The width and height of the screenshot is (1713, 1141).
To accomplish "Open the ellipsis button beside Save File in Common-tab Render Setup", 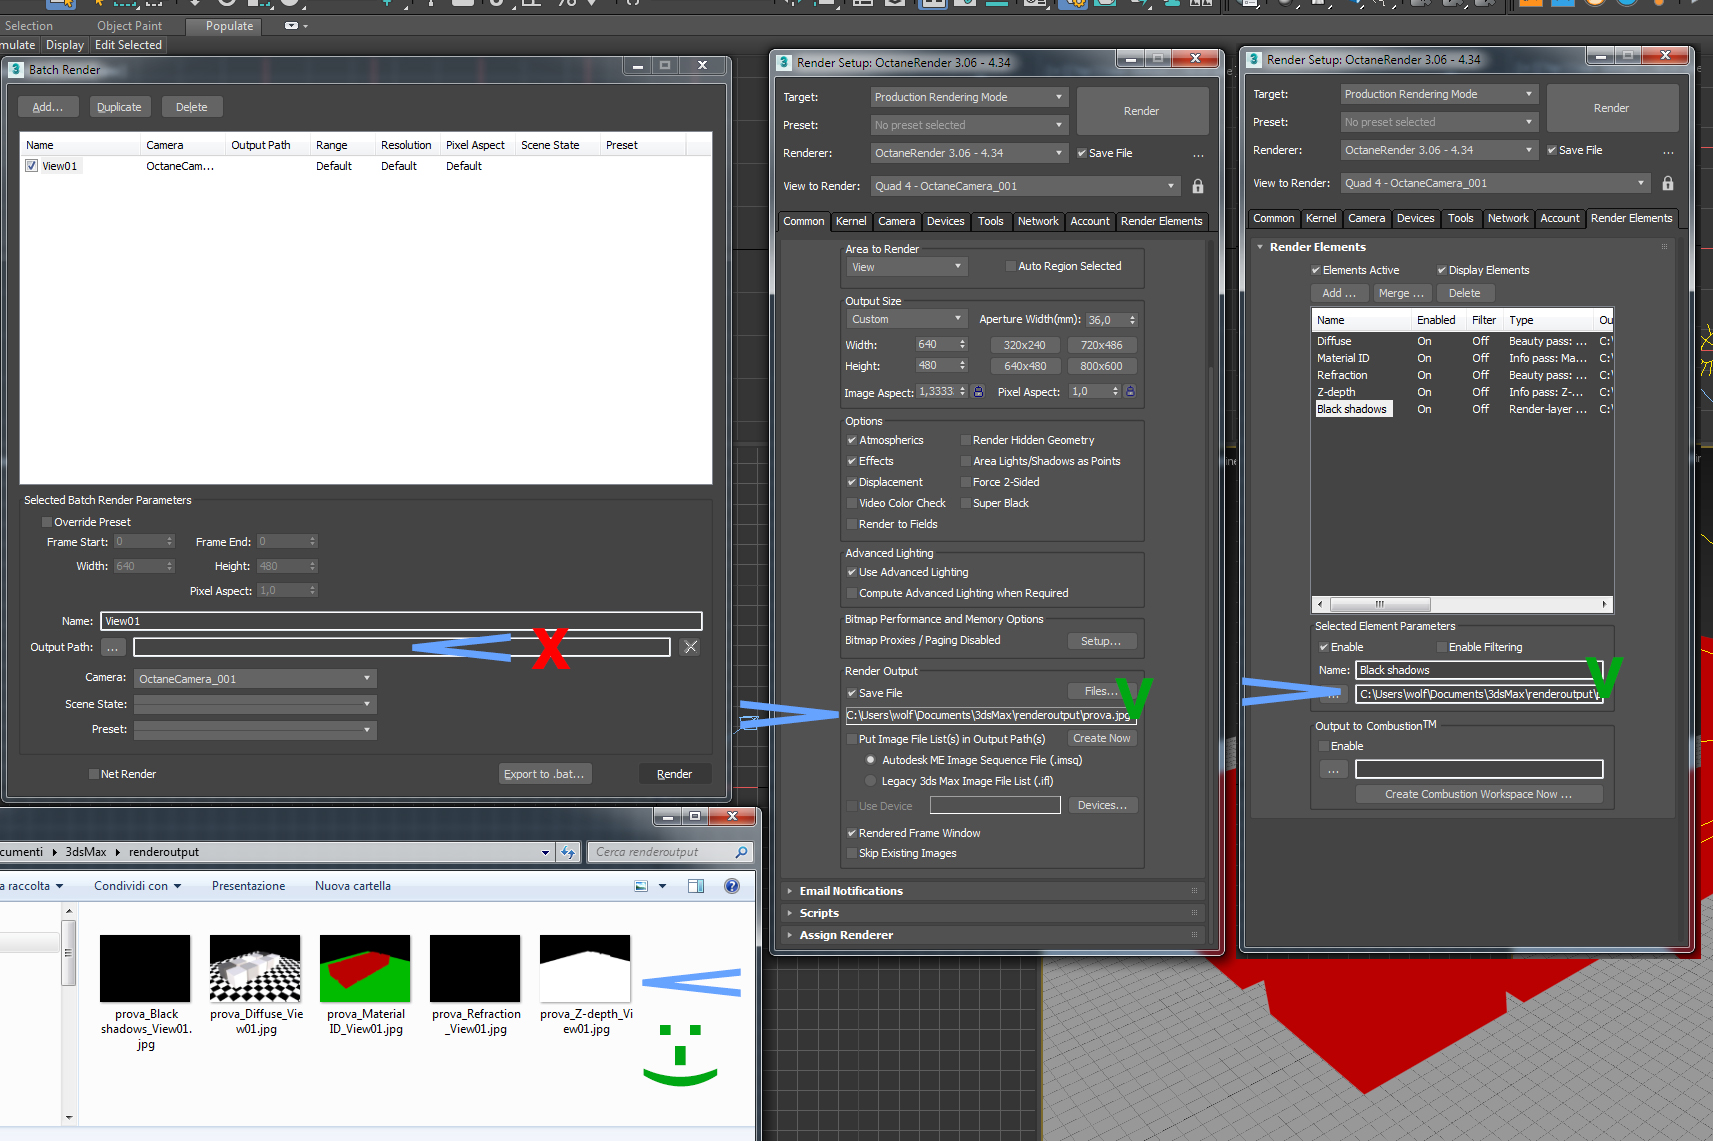I will [x=1198, y=154].
